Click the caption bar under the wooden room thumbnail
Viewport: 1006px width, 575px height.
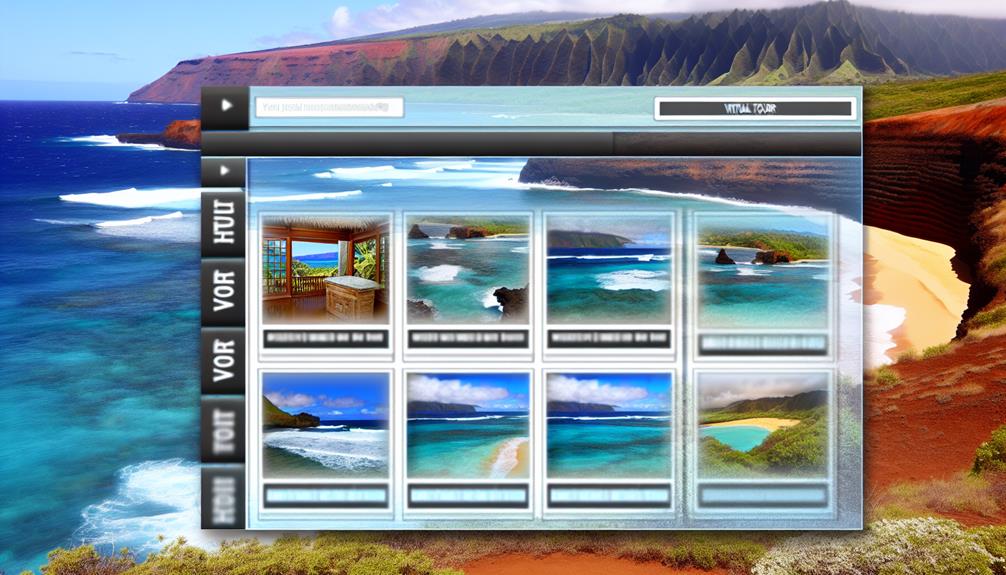pos(326,338)
